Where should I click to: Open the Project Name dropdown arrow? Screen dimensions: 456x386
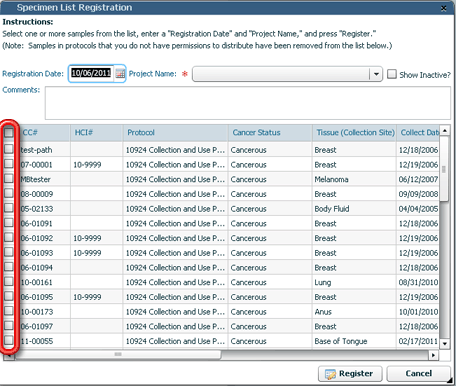click(376, 74)
